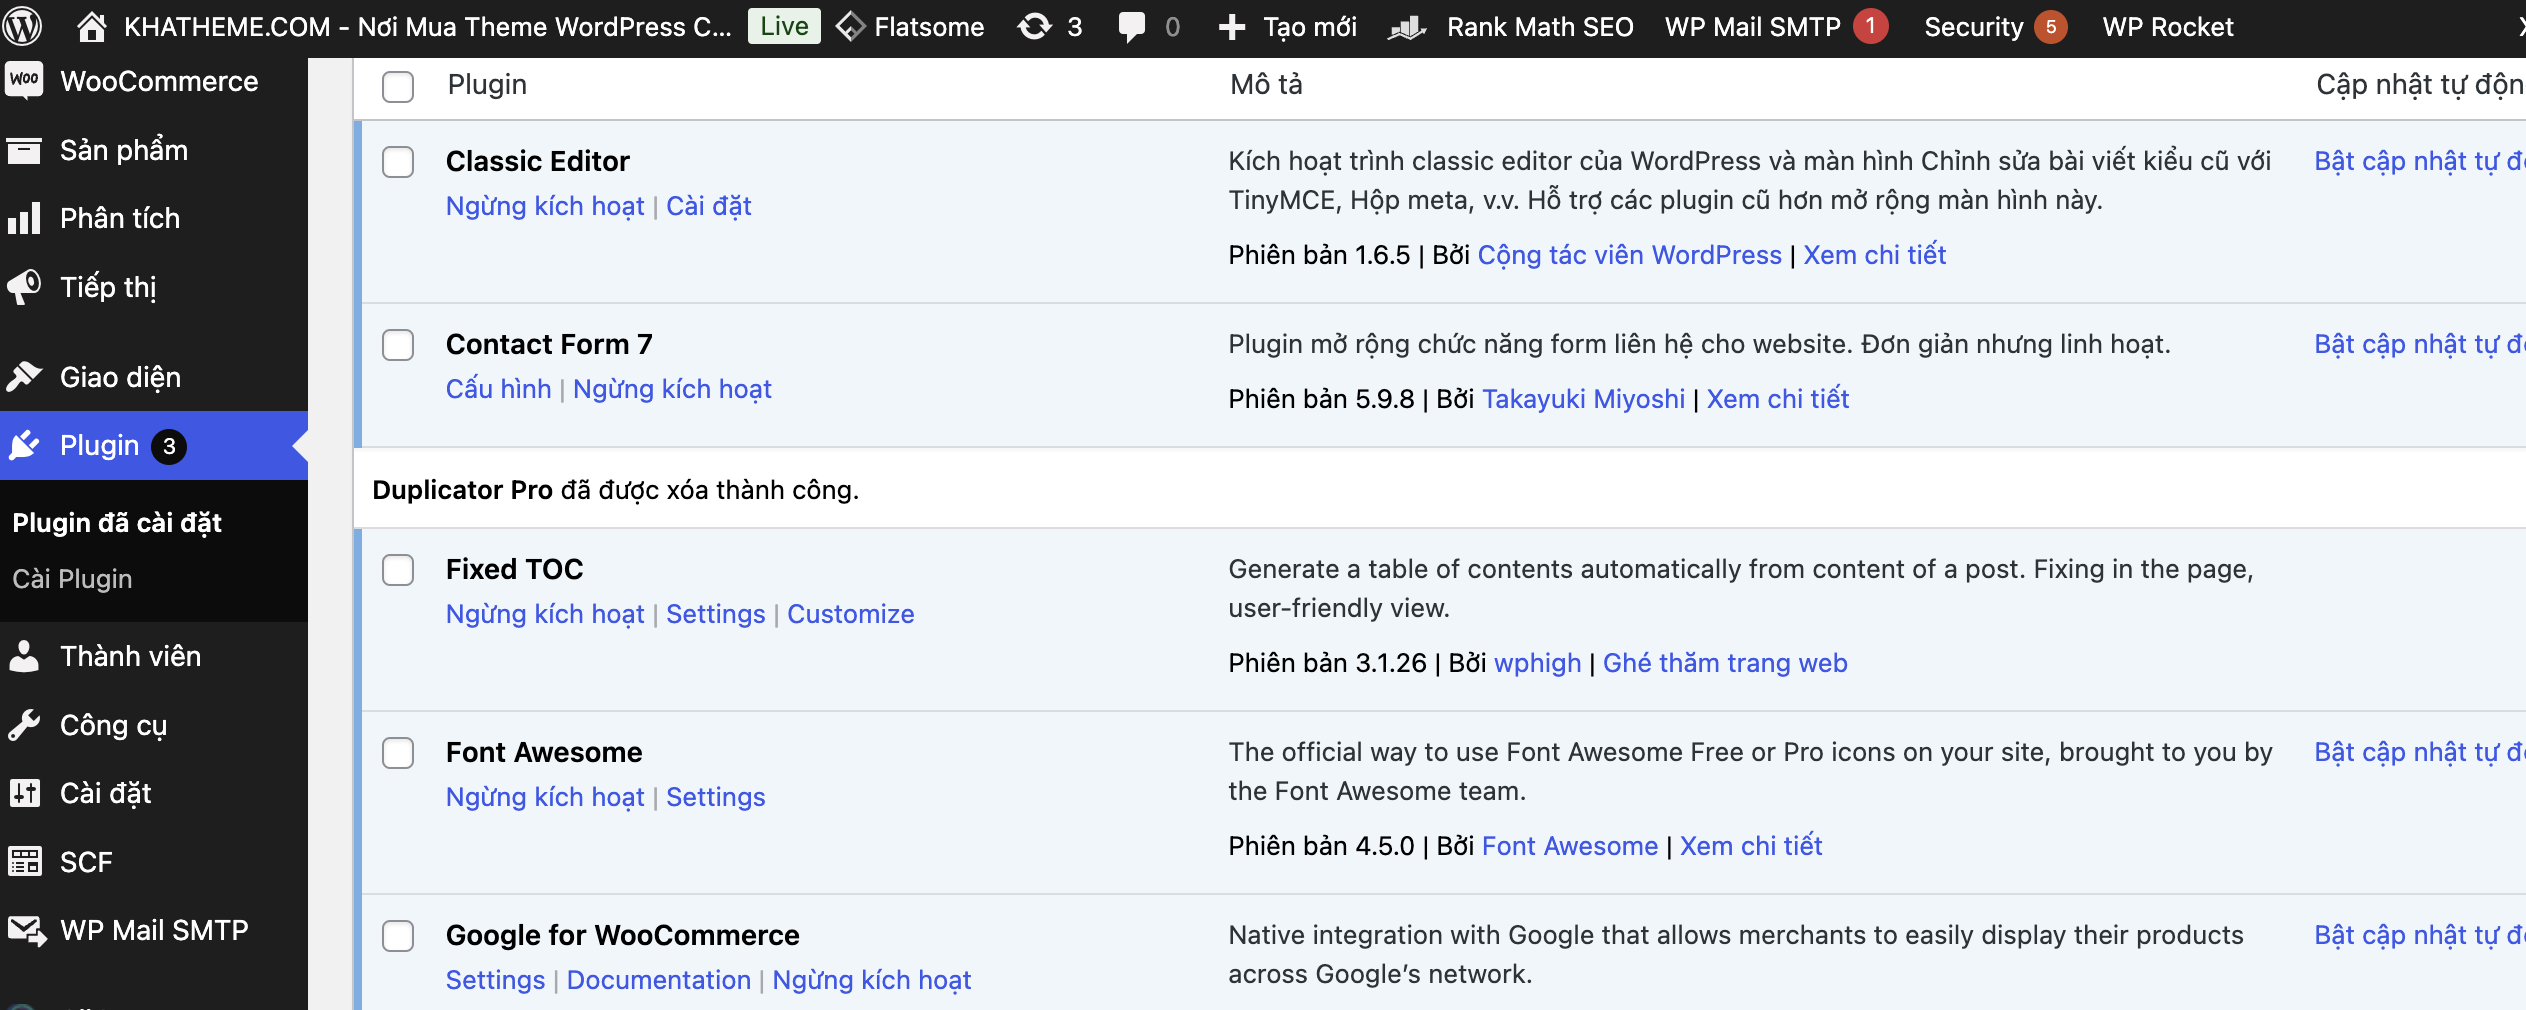Click the Thành viên user icon
This screenshot has height=1010, width=2526.
coord(24,656)
